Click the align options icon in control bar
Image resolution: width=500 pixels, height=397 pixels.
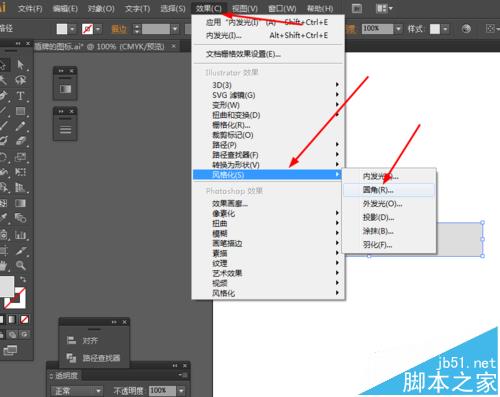pos(490,29)
